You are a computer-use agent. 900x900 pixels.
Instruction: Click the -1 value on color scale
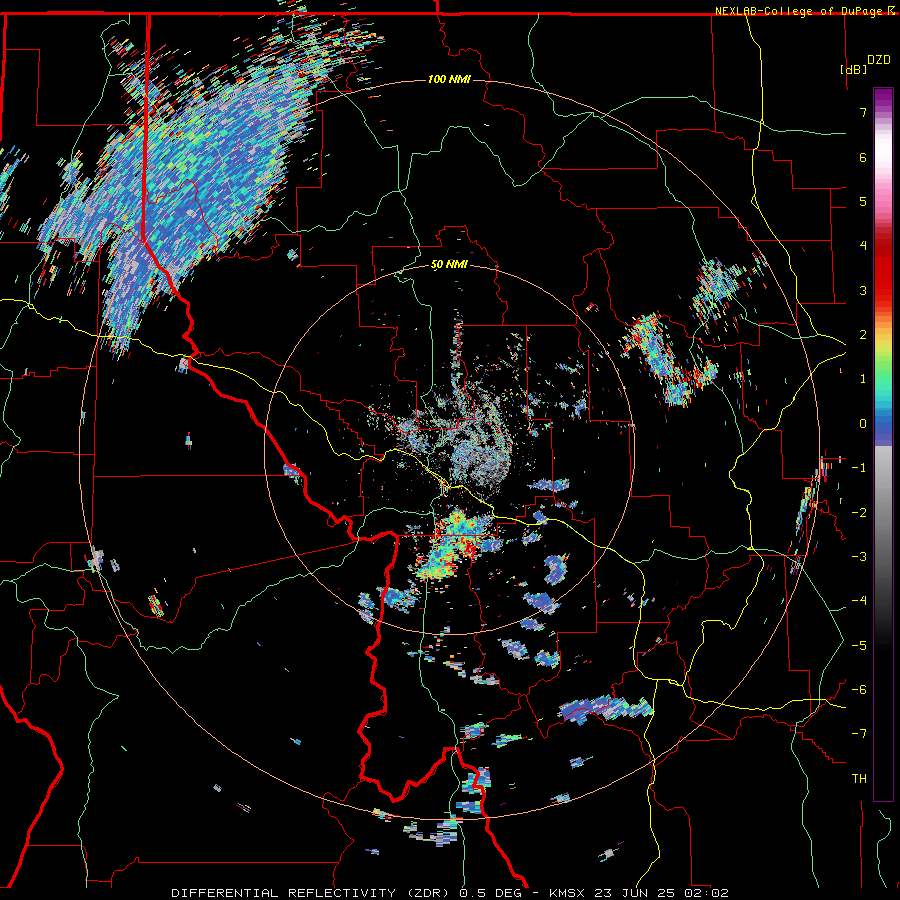tap(859, 468)
